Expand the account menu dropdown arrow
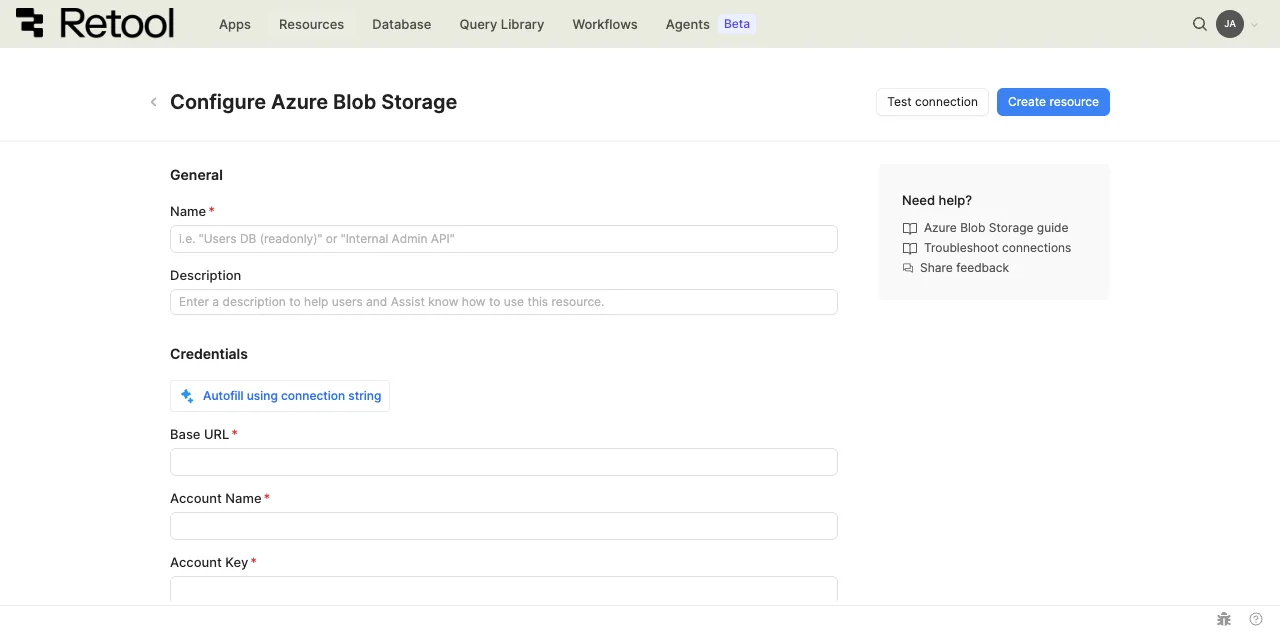The width and height of the screenshot is (1280, 633). click(1254, 24)
